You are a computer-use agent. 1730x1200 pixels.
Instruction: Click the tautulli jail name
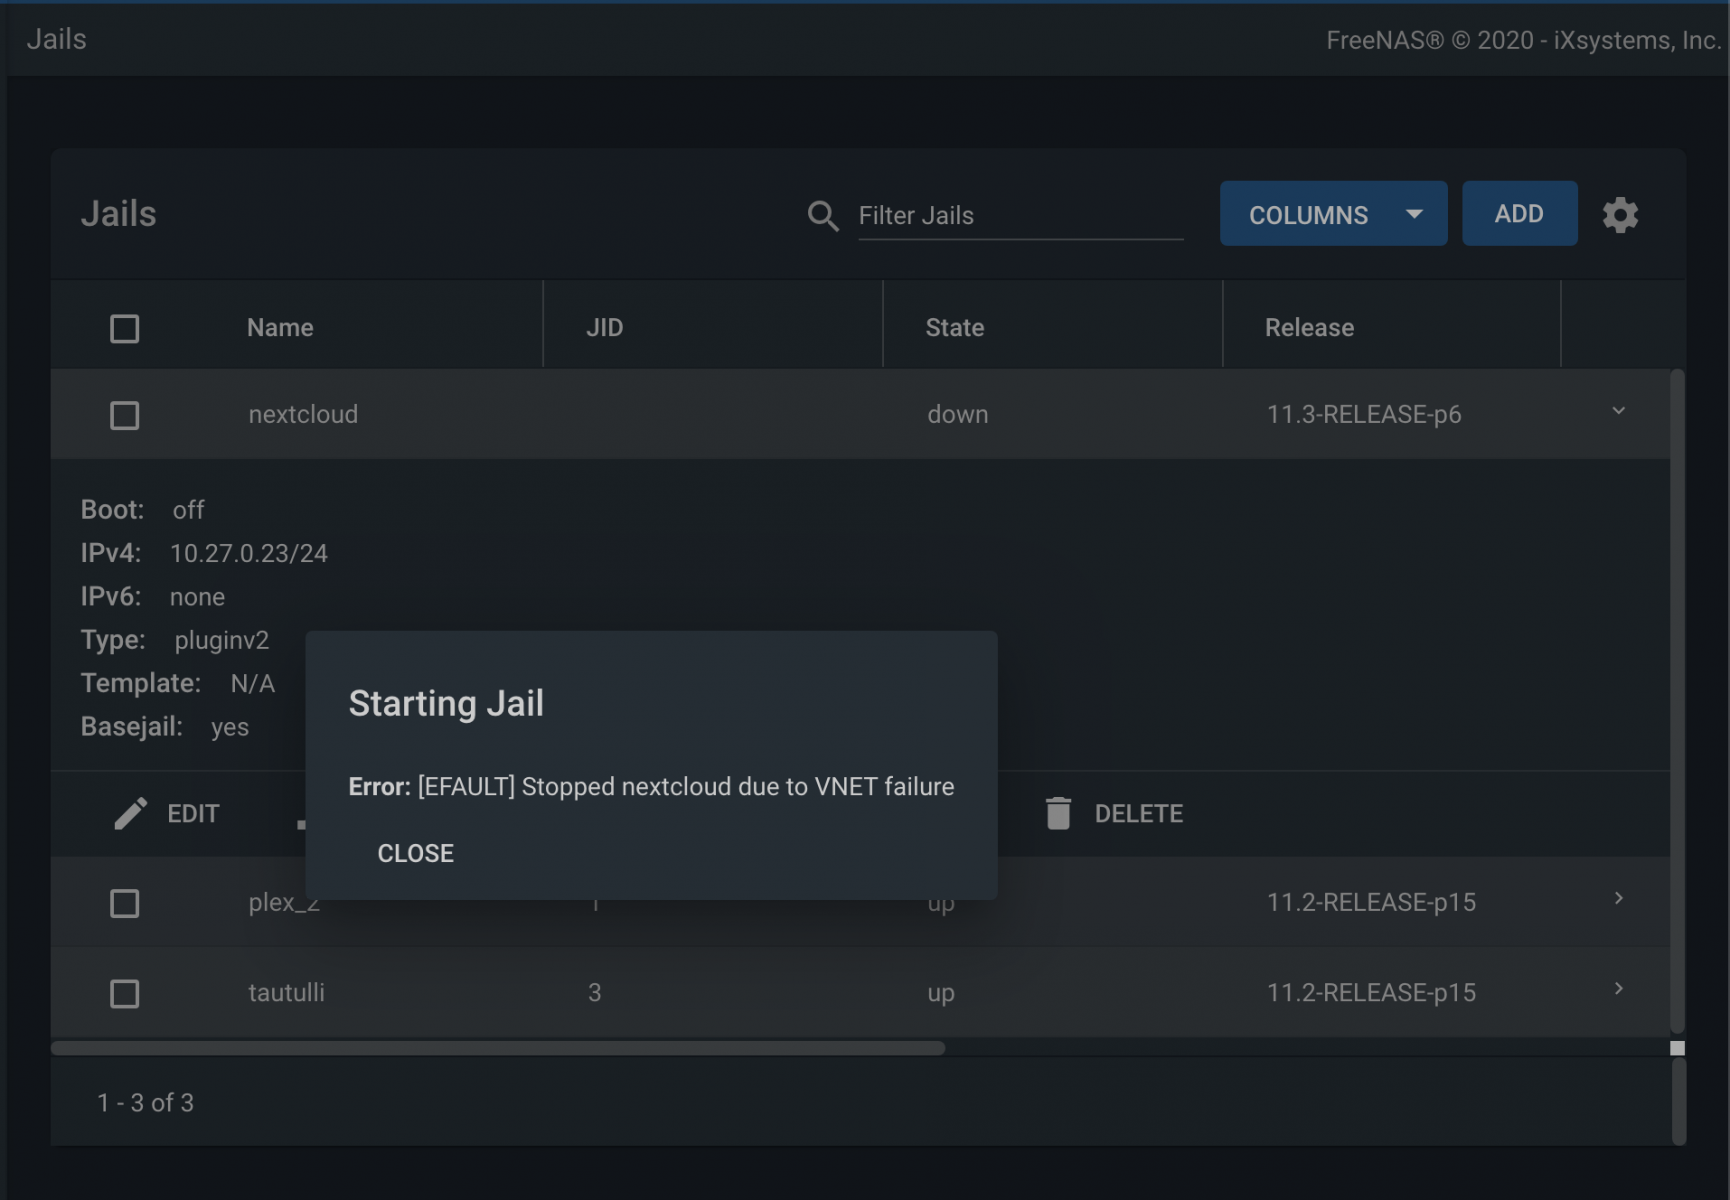click(x=286, y=992)
